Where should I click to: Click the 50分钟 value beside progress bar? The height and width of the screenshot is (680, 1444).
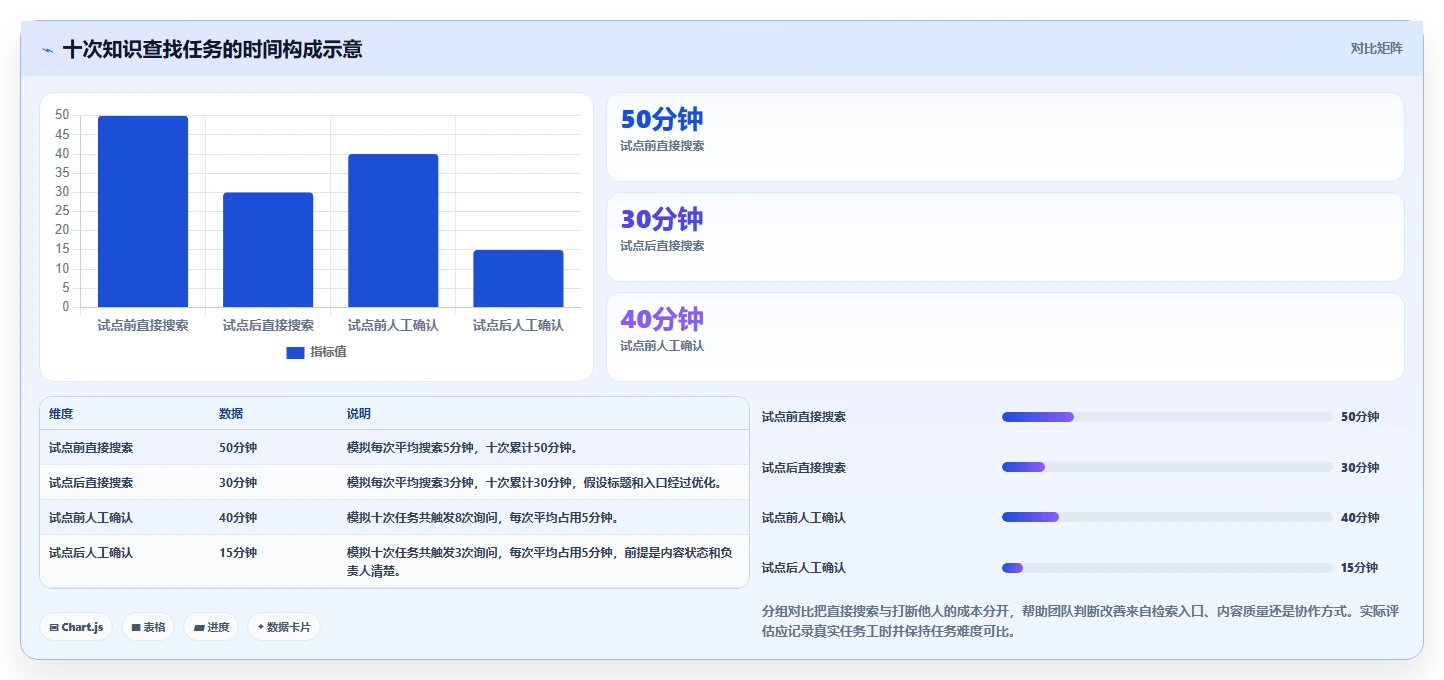click(1360, 417)
